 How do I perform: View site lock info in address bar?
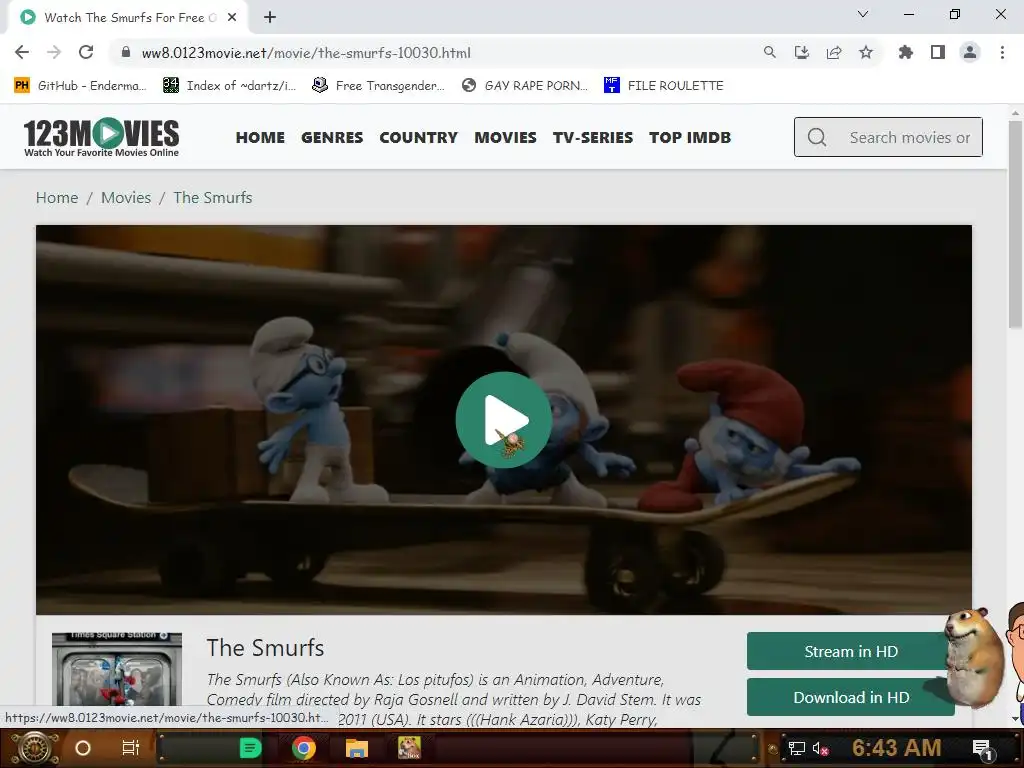(126, 52)
